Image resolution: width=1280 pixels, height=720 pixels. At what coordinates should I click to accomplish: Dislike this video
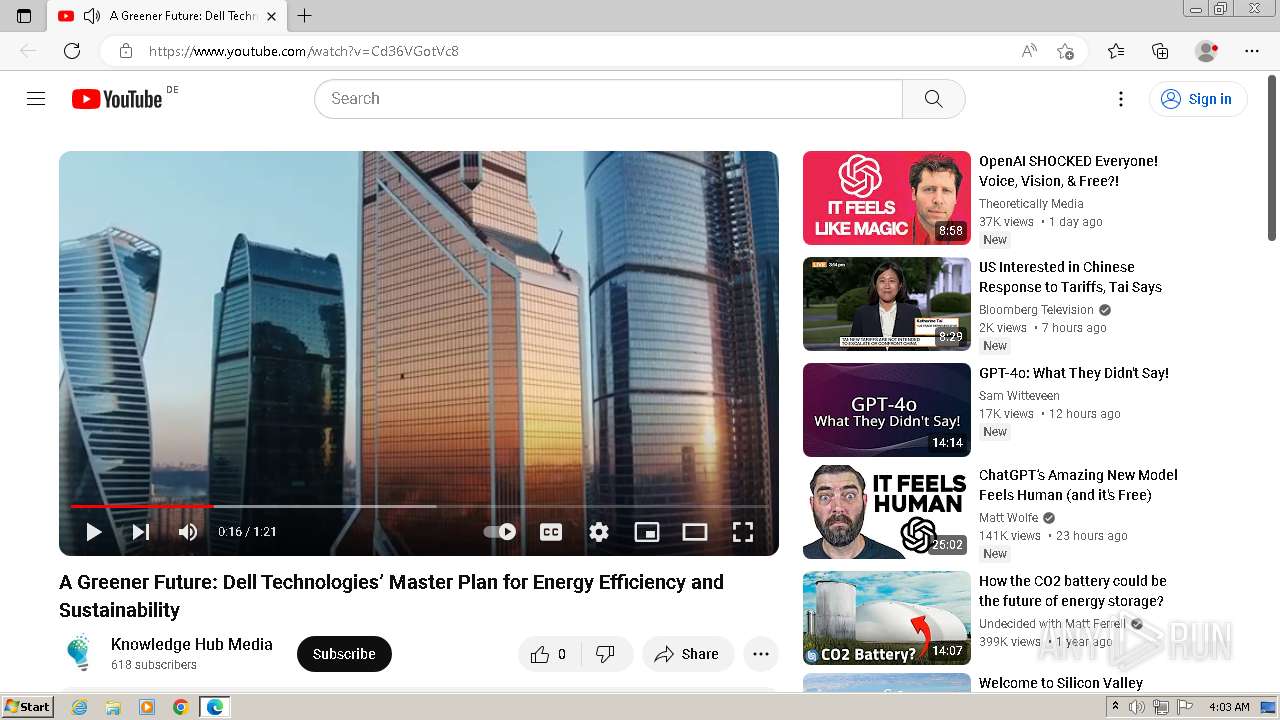click(x=606, y=654)
